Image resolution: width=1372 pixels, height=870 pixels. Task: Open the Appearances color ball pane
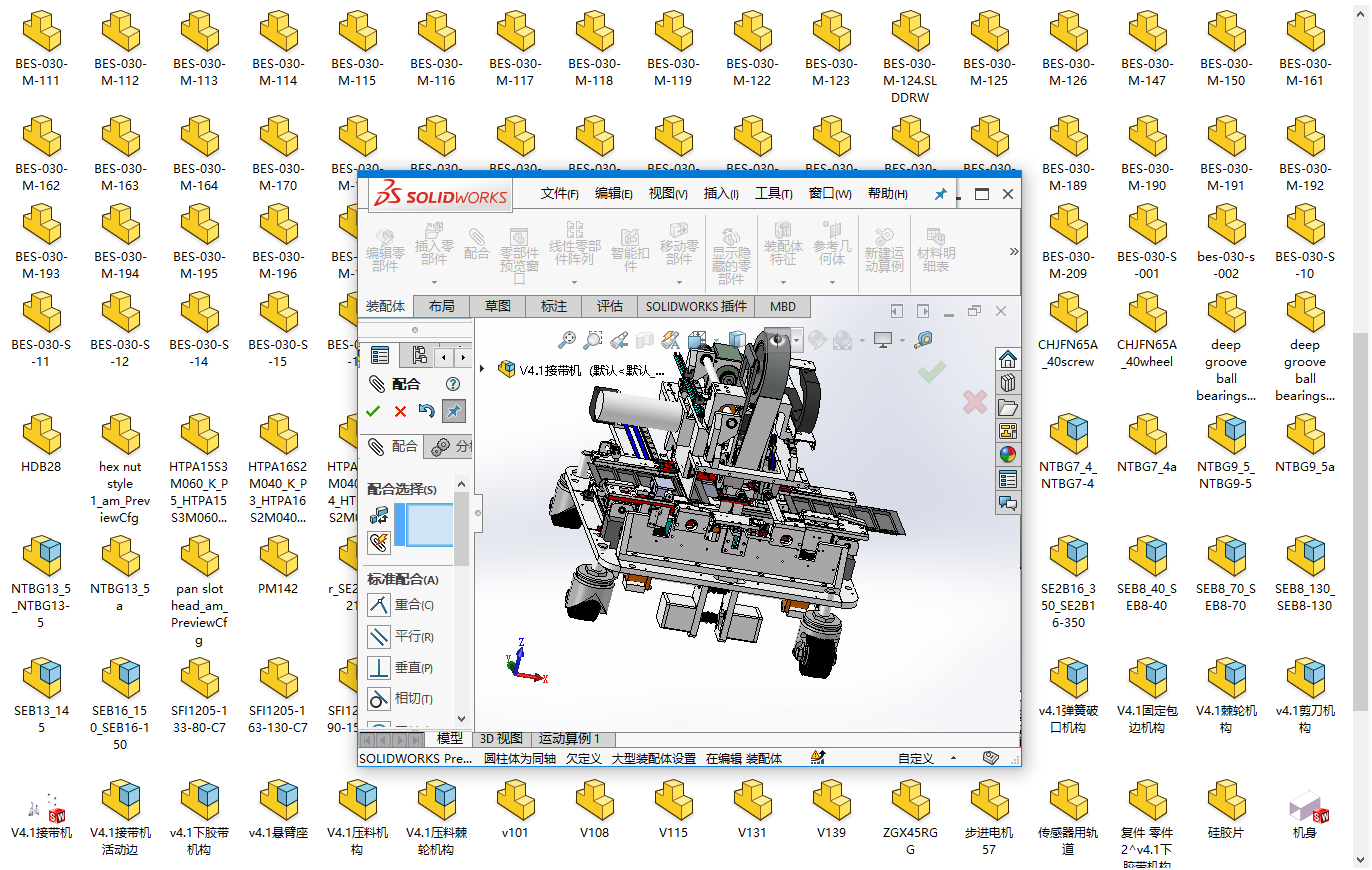1008,455
